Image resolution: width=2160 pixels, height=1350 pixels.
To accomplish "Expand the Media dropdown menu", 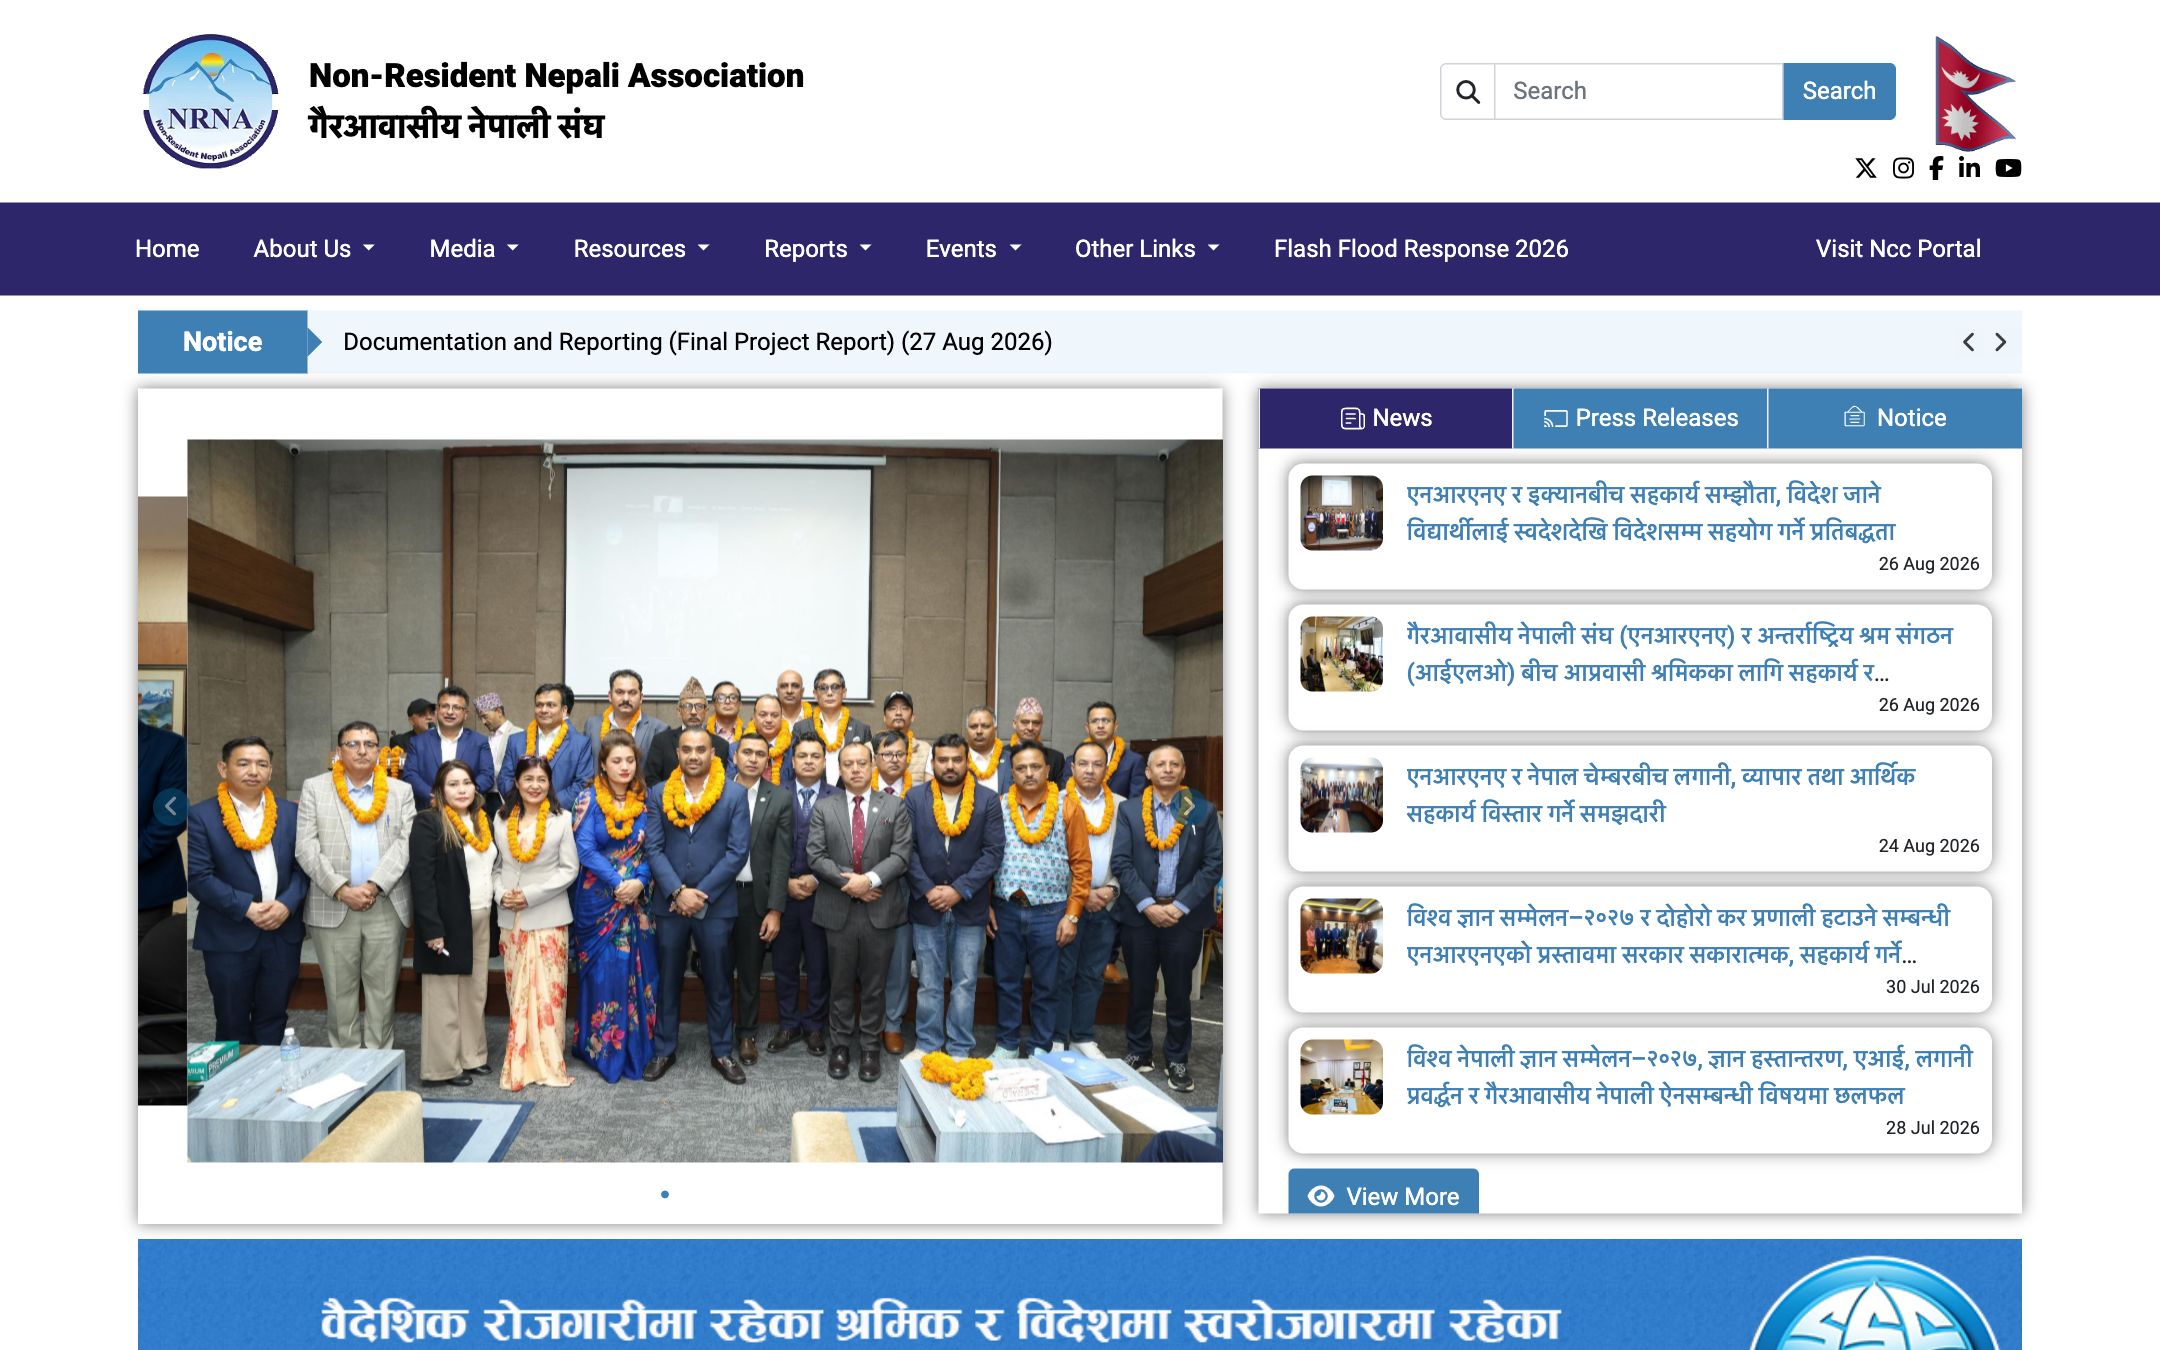I will click(474, 249).
